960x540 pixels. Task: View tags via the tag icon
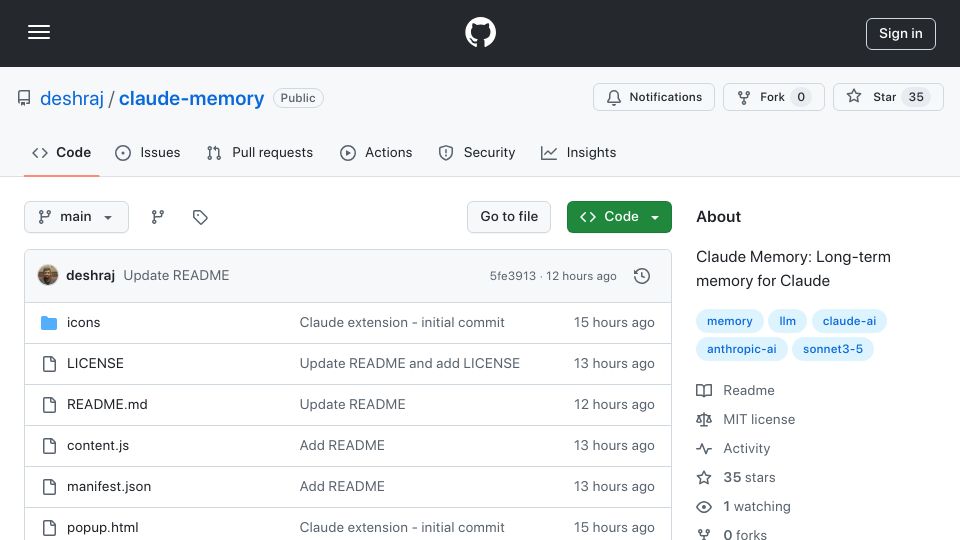(200, 217)
